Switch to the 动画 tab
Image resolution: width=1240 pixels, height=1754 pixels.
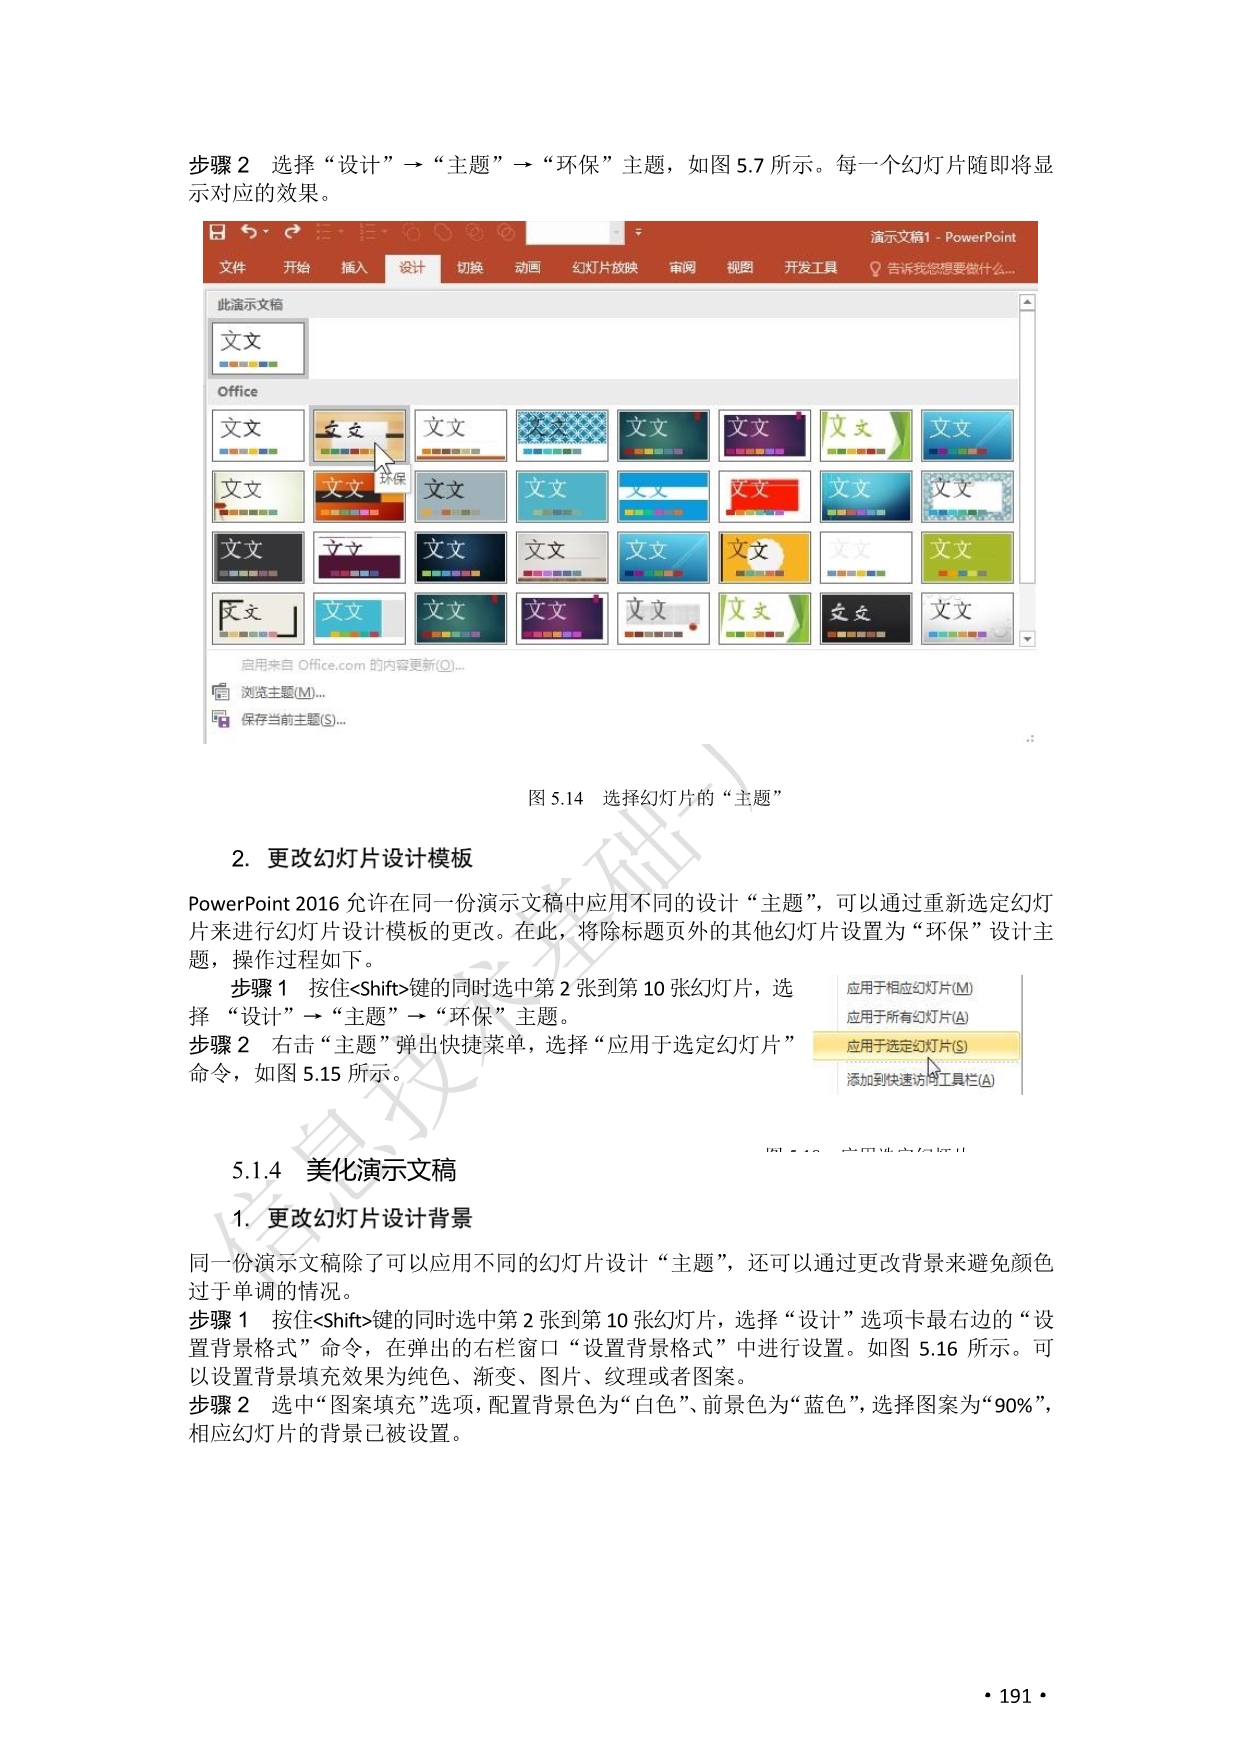(x=528, y=267)
